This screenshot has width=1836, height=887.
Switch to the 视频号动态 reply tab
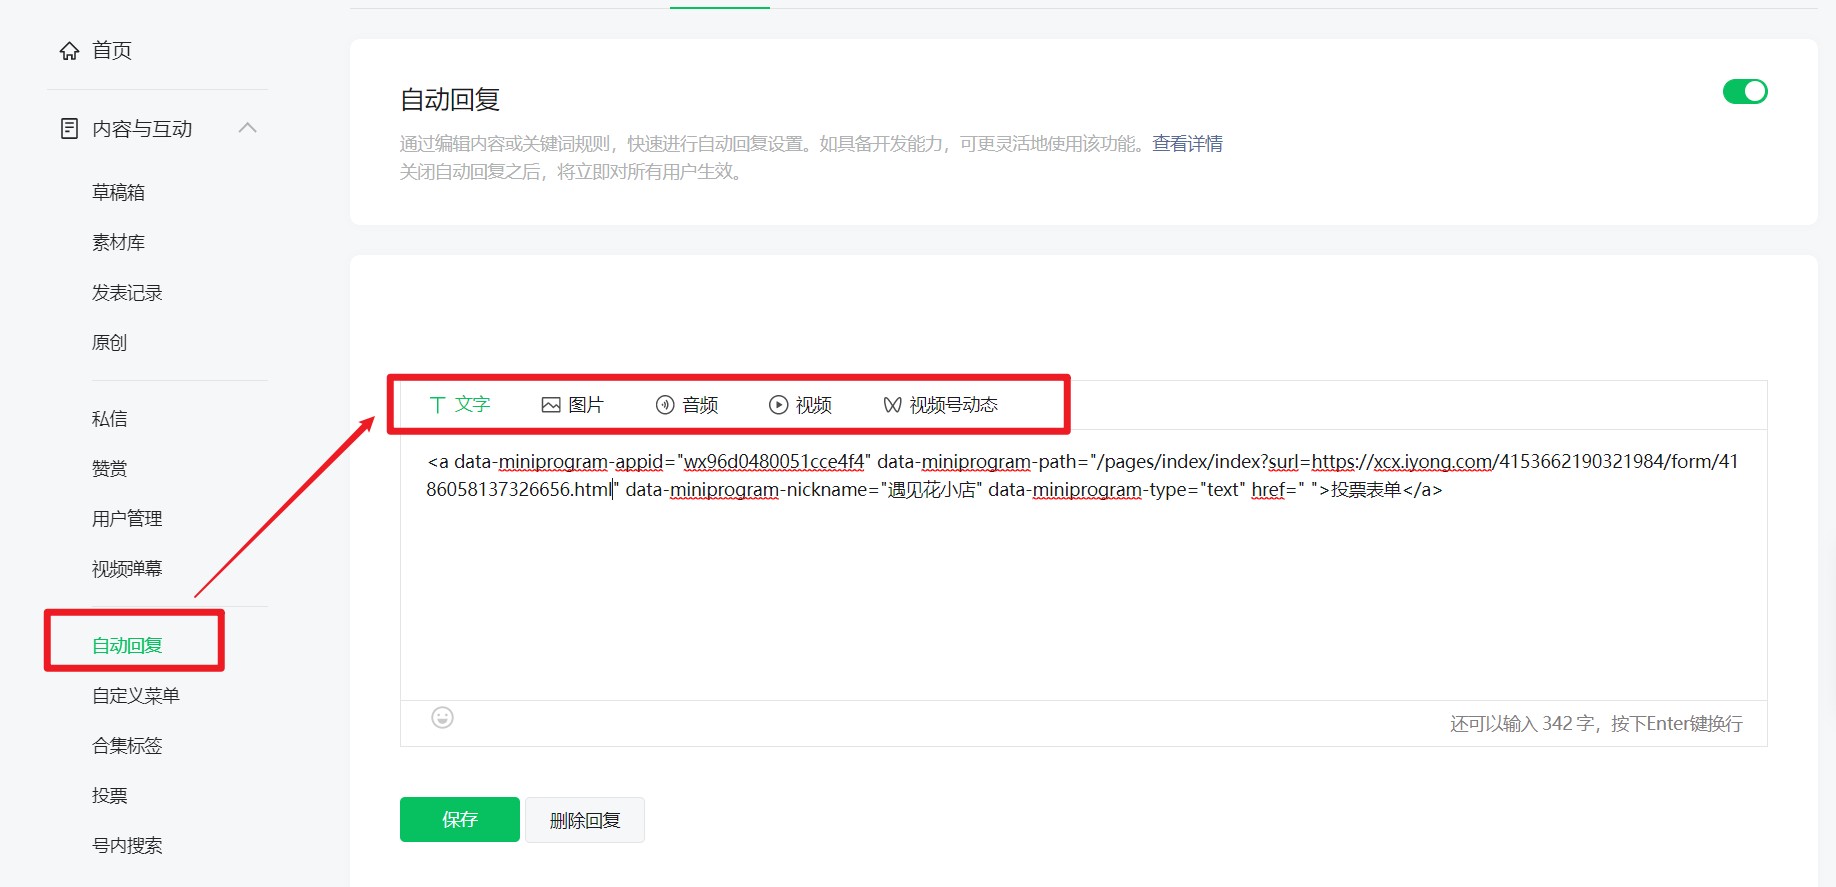click(x=941, y=405)
